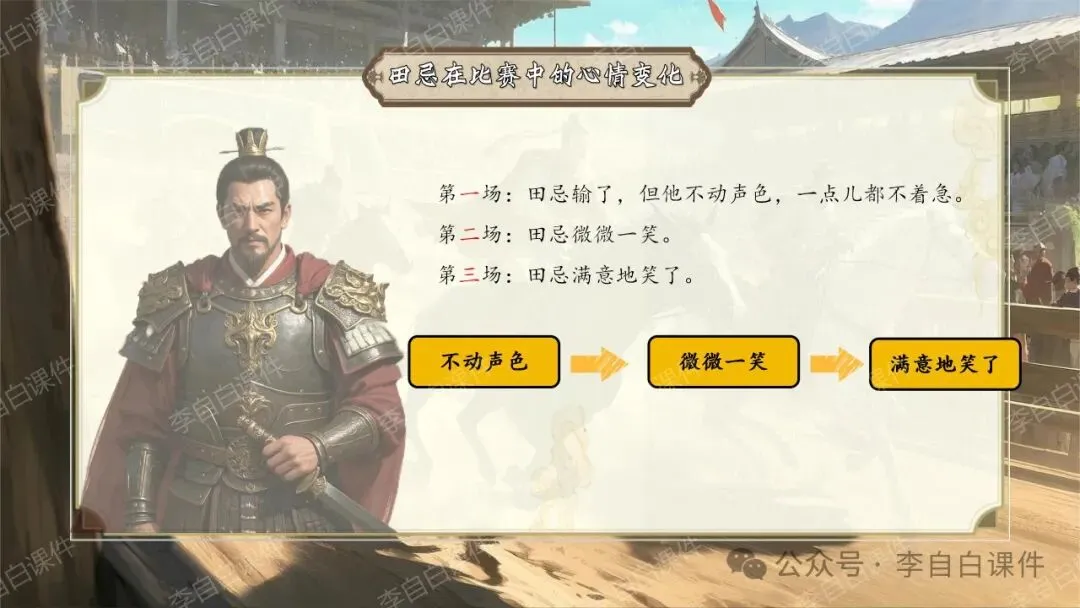Click the text line 第一场
Screen dimensions: 1080x608
click(703, 193)
